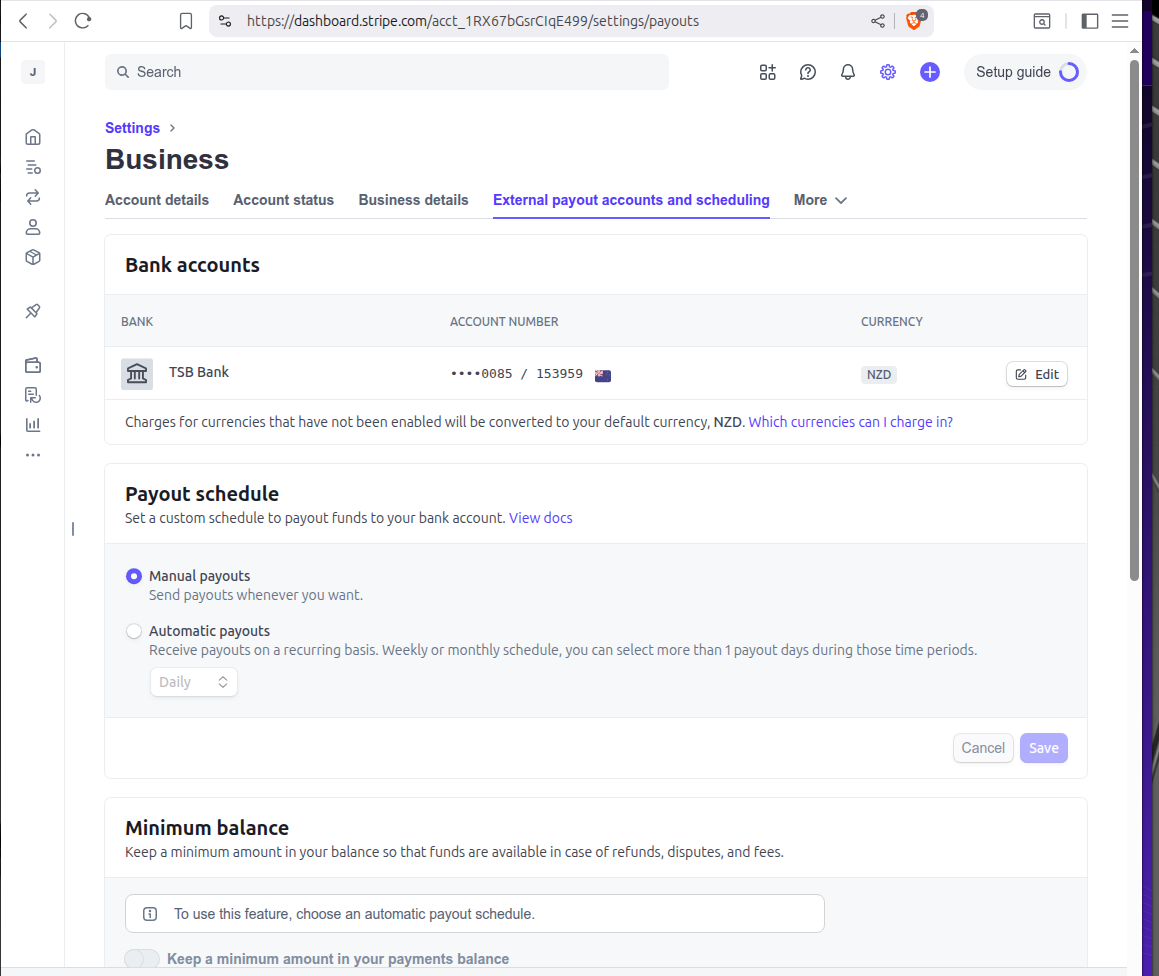The width and height of the screenshot is (1159, 976).
Task: Click the help question mark icon
Action: coord(808,72)
